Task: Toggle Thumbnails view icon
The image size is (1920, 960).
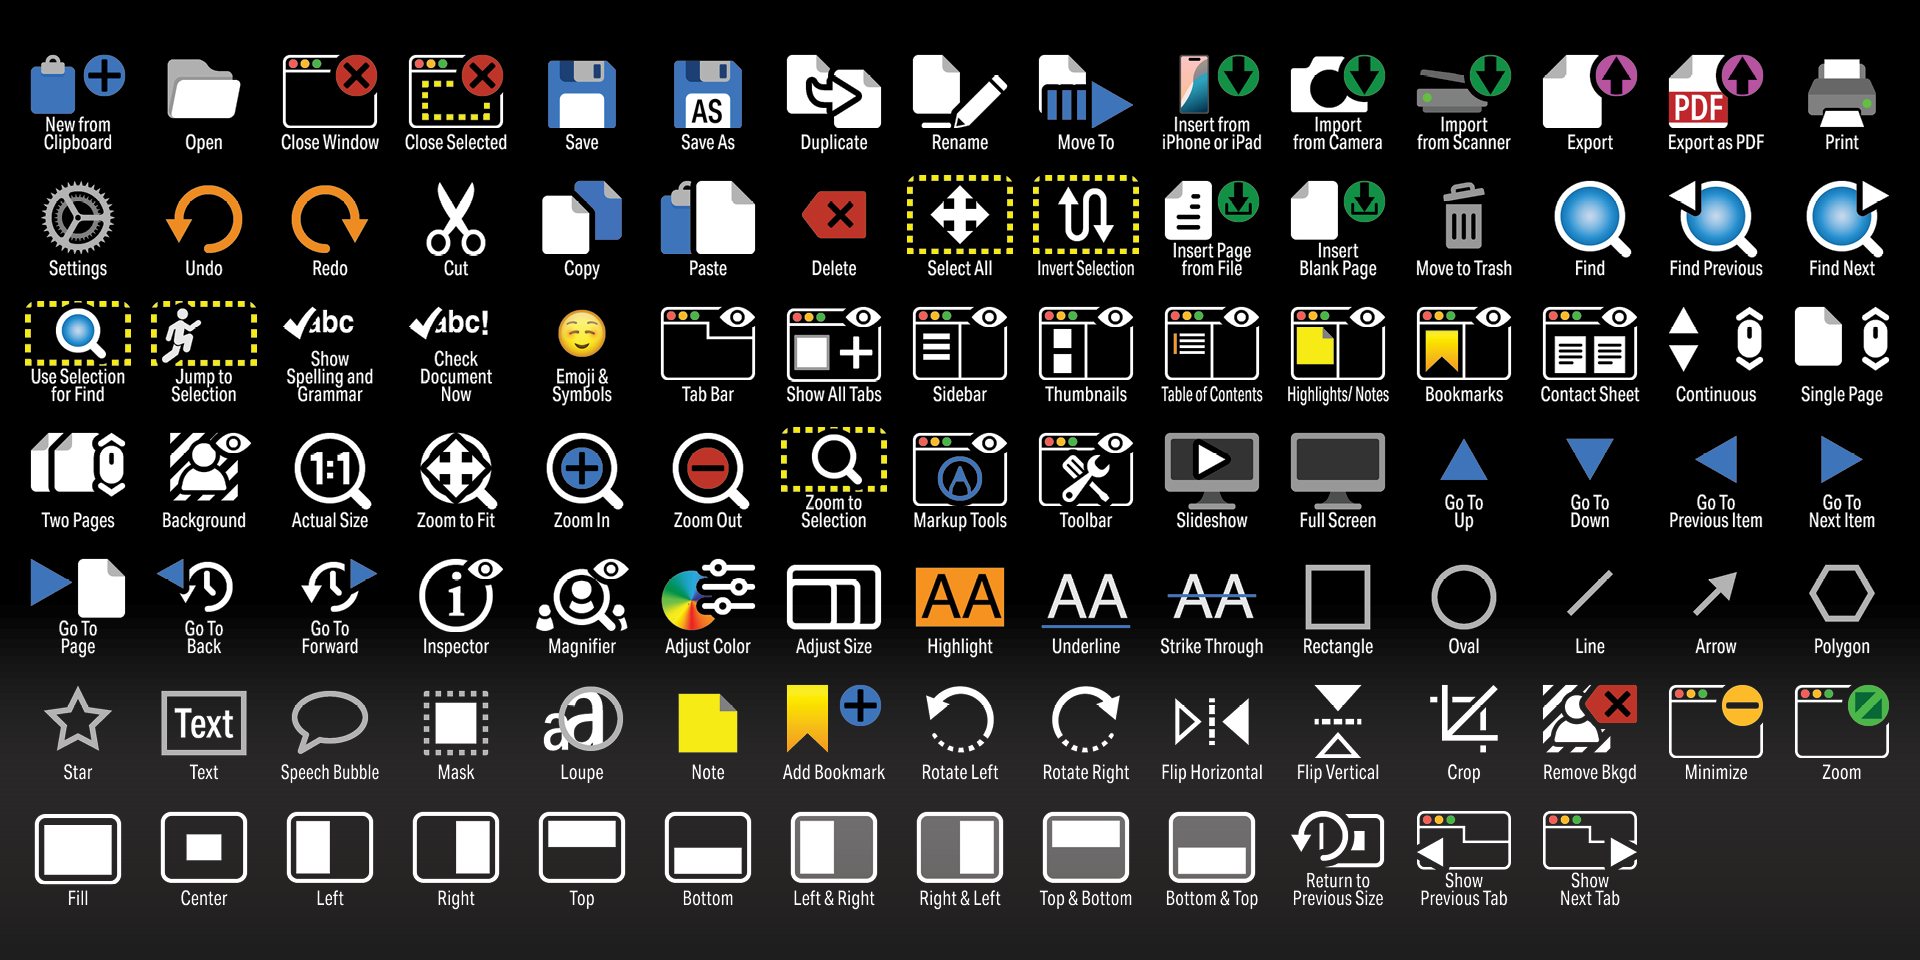Action: (1086, 343)
